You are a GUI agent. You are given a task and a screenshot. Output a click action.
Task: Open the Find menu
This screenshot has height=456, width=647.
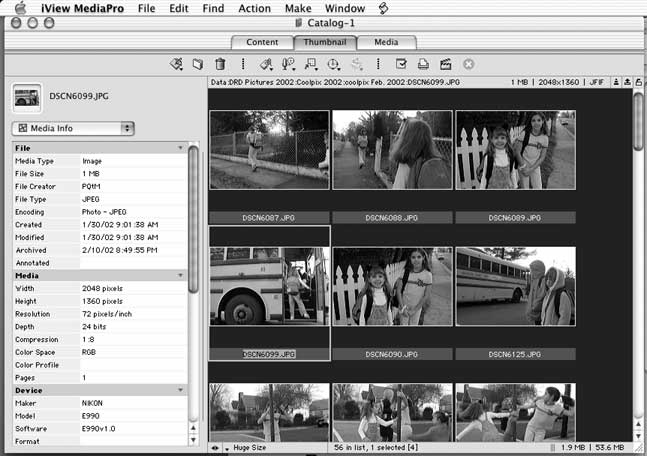213,8
